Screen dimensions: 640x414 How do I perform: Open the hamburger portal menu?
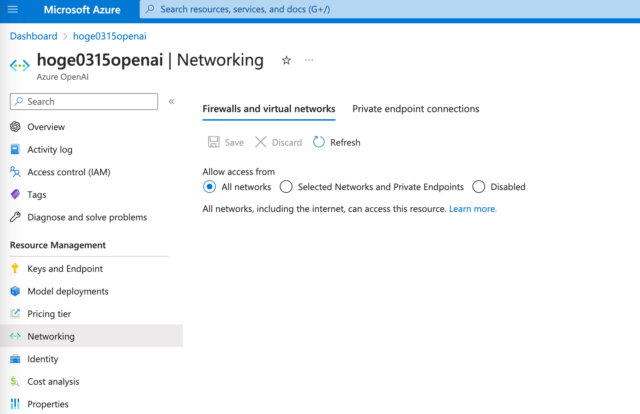pos(13,9)
